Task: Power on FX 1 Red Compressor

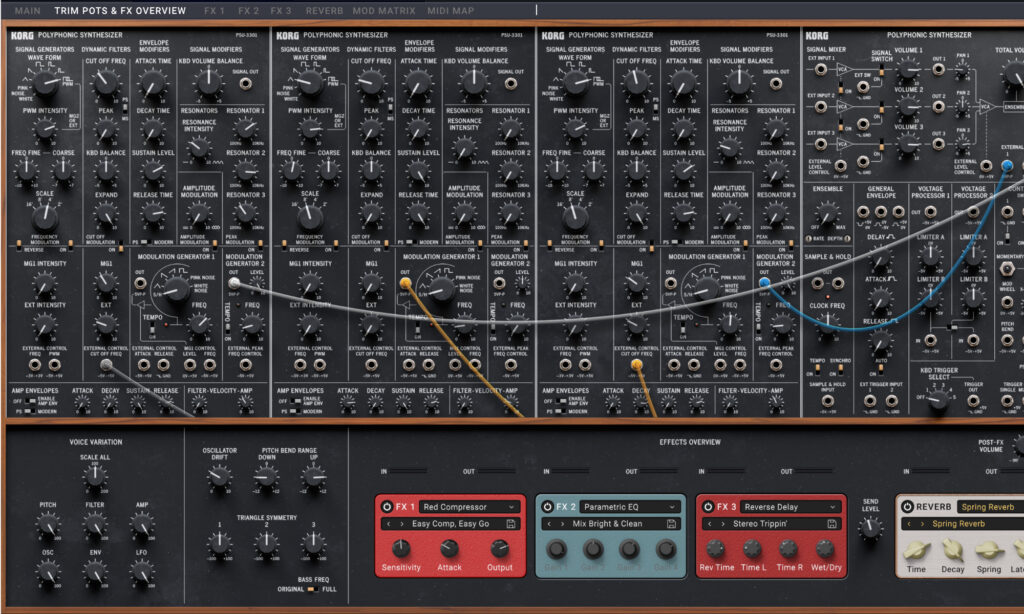Action: pos(385,507)
